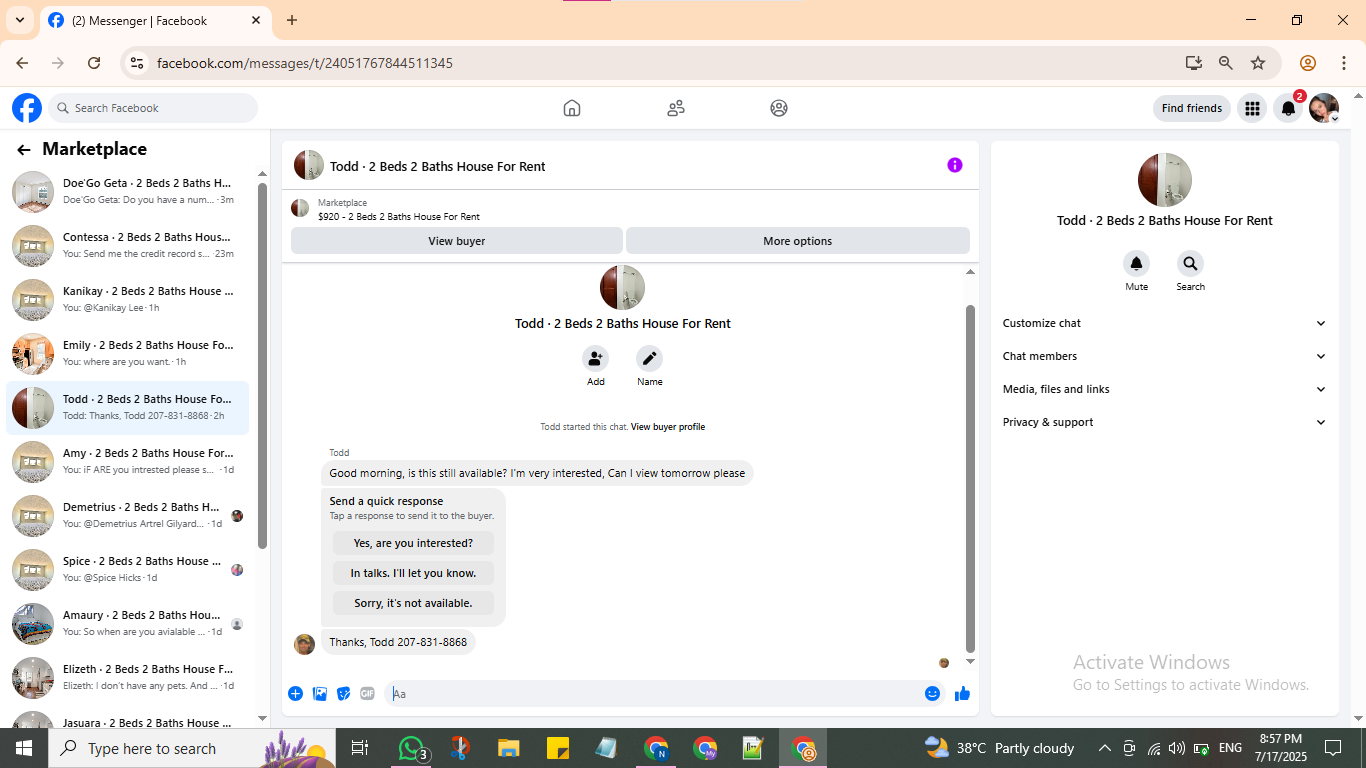Open a new browser tab
Viewport: 1366px width, 768px height.
coord(292,20)
